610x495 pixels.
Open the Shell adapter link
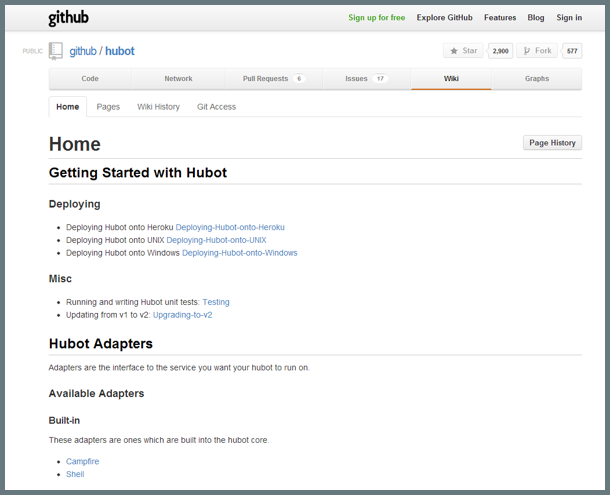click(75, 474)
